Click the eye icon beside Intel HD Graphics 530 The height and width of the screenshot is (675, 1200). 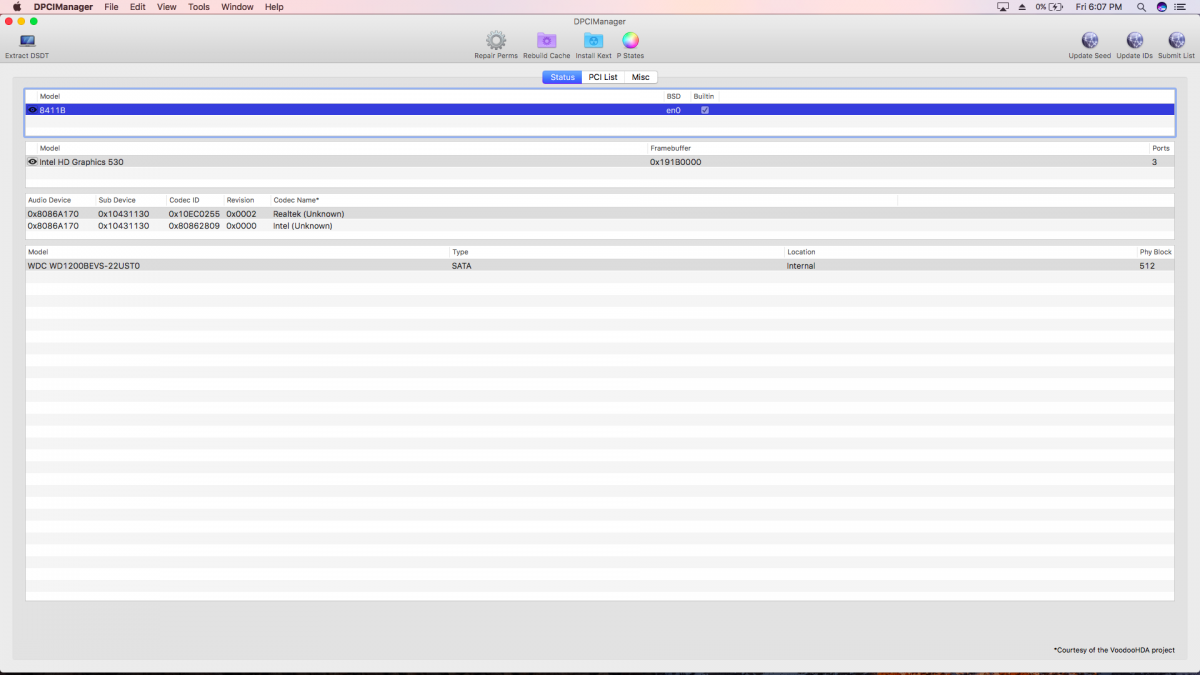(33, 162)
